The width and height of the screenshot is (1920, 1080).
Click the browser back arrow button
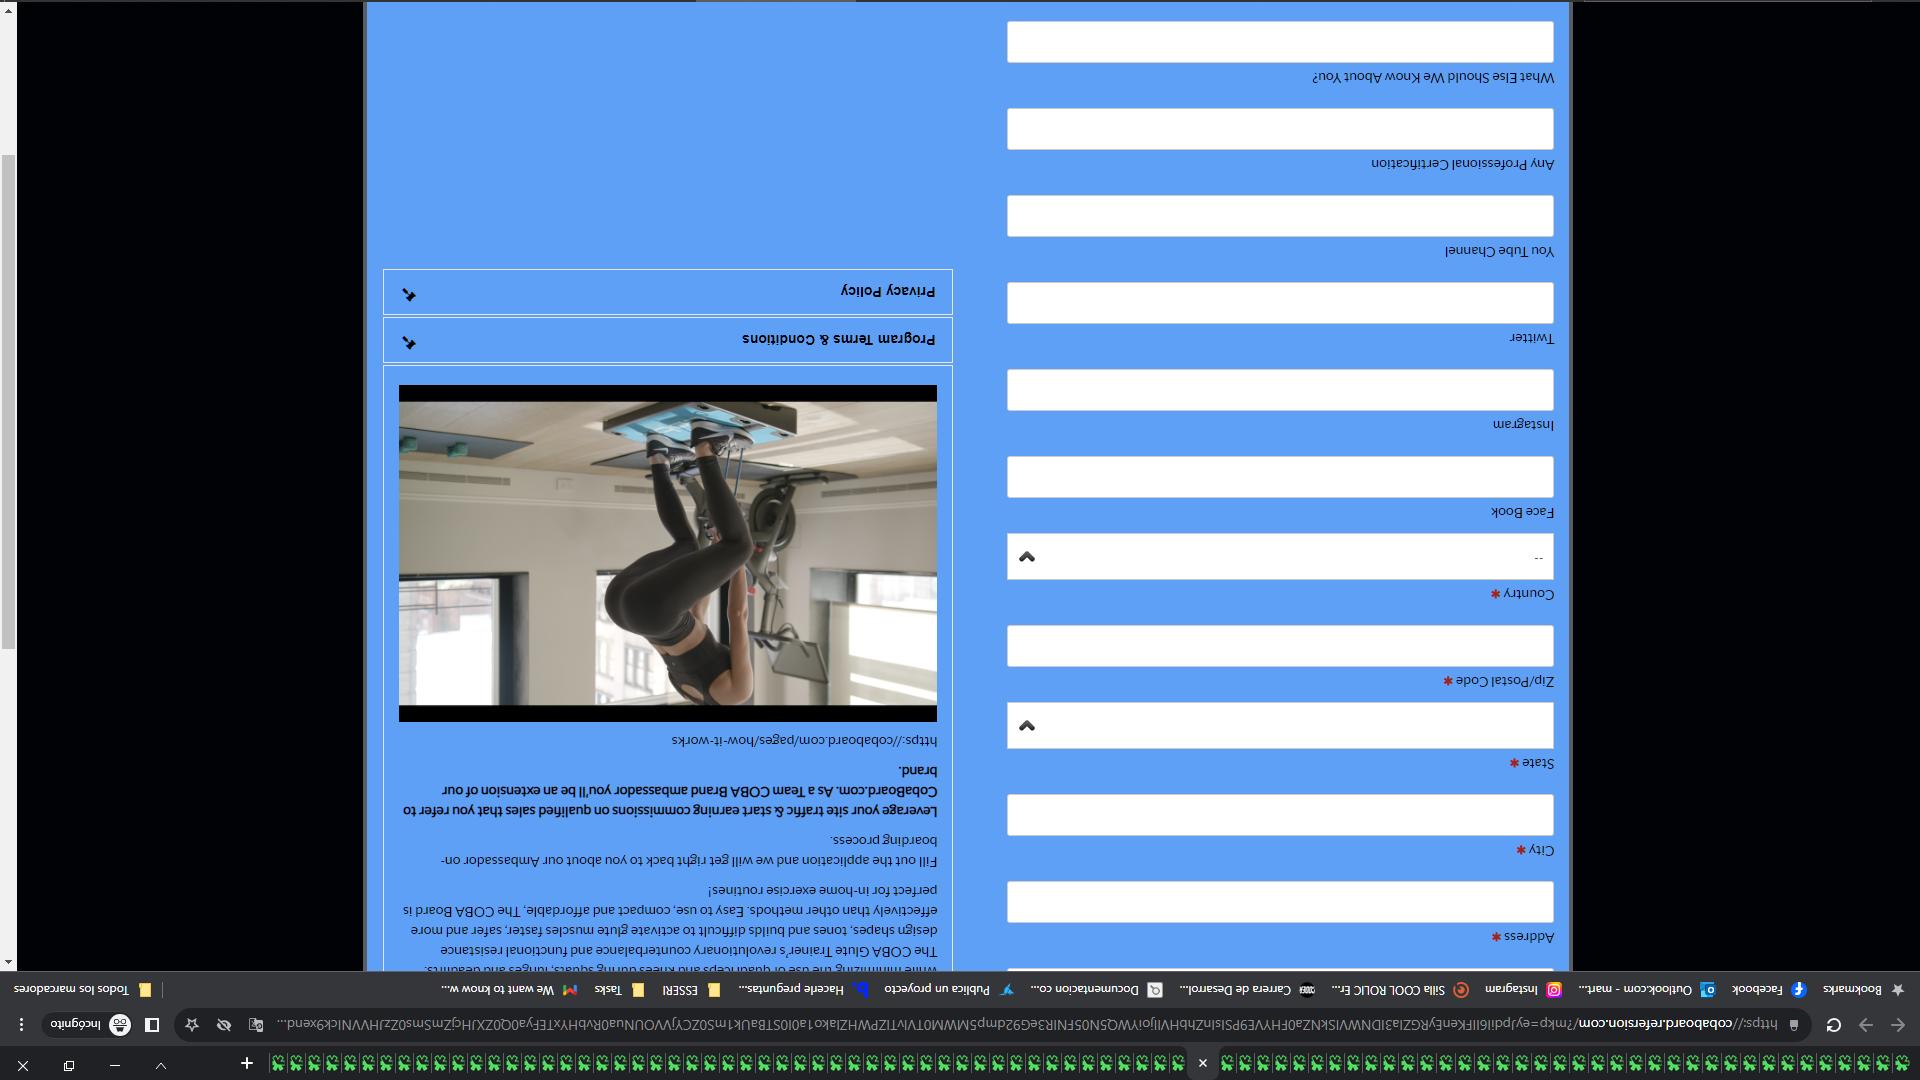coord(1898,1025)
